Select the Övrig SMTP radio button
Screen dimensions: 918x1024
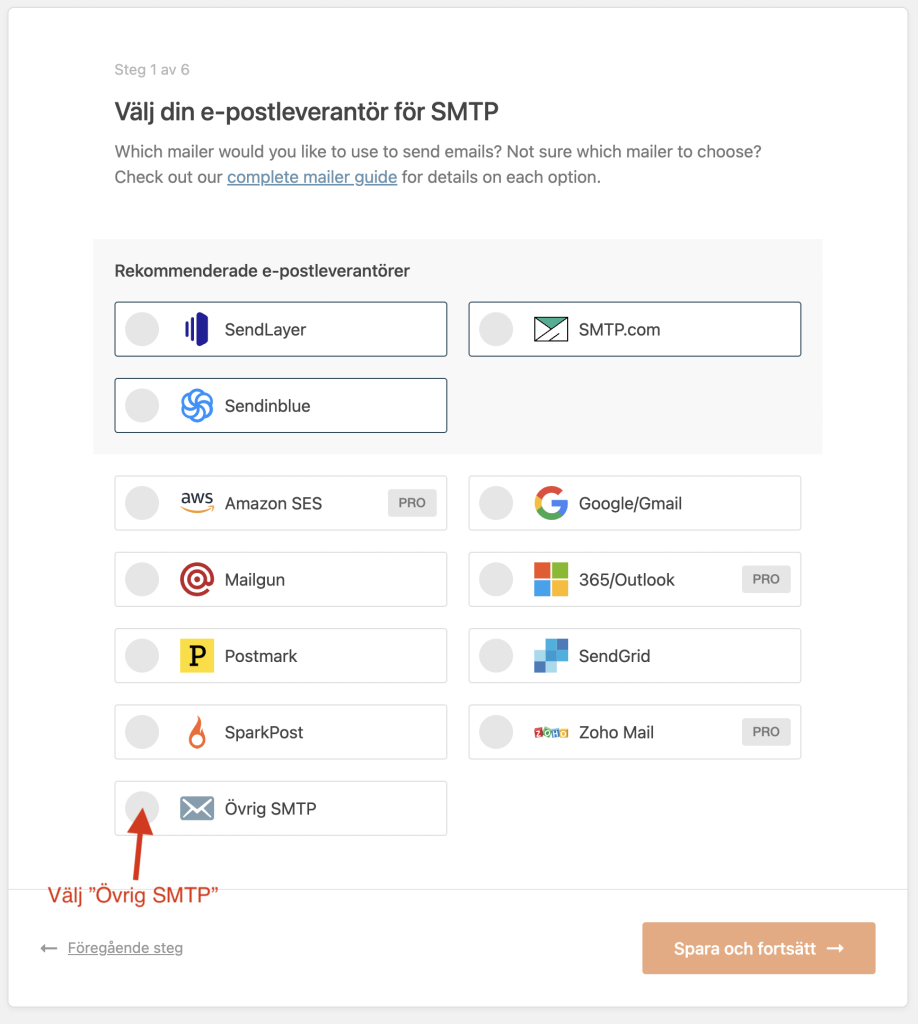142,808
